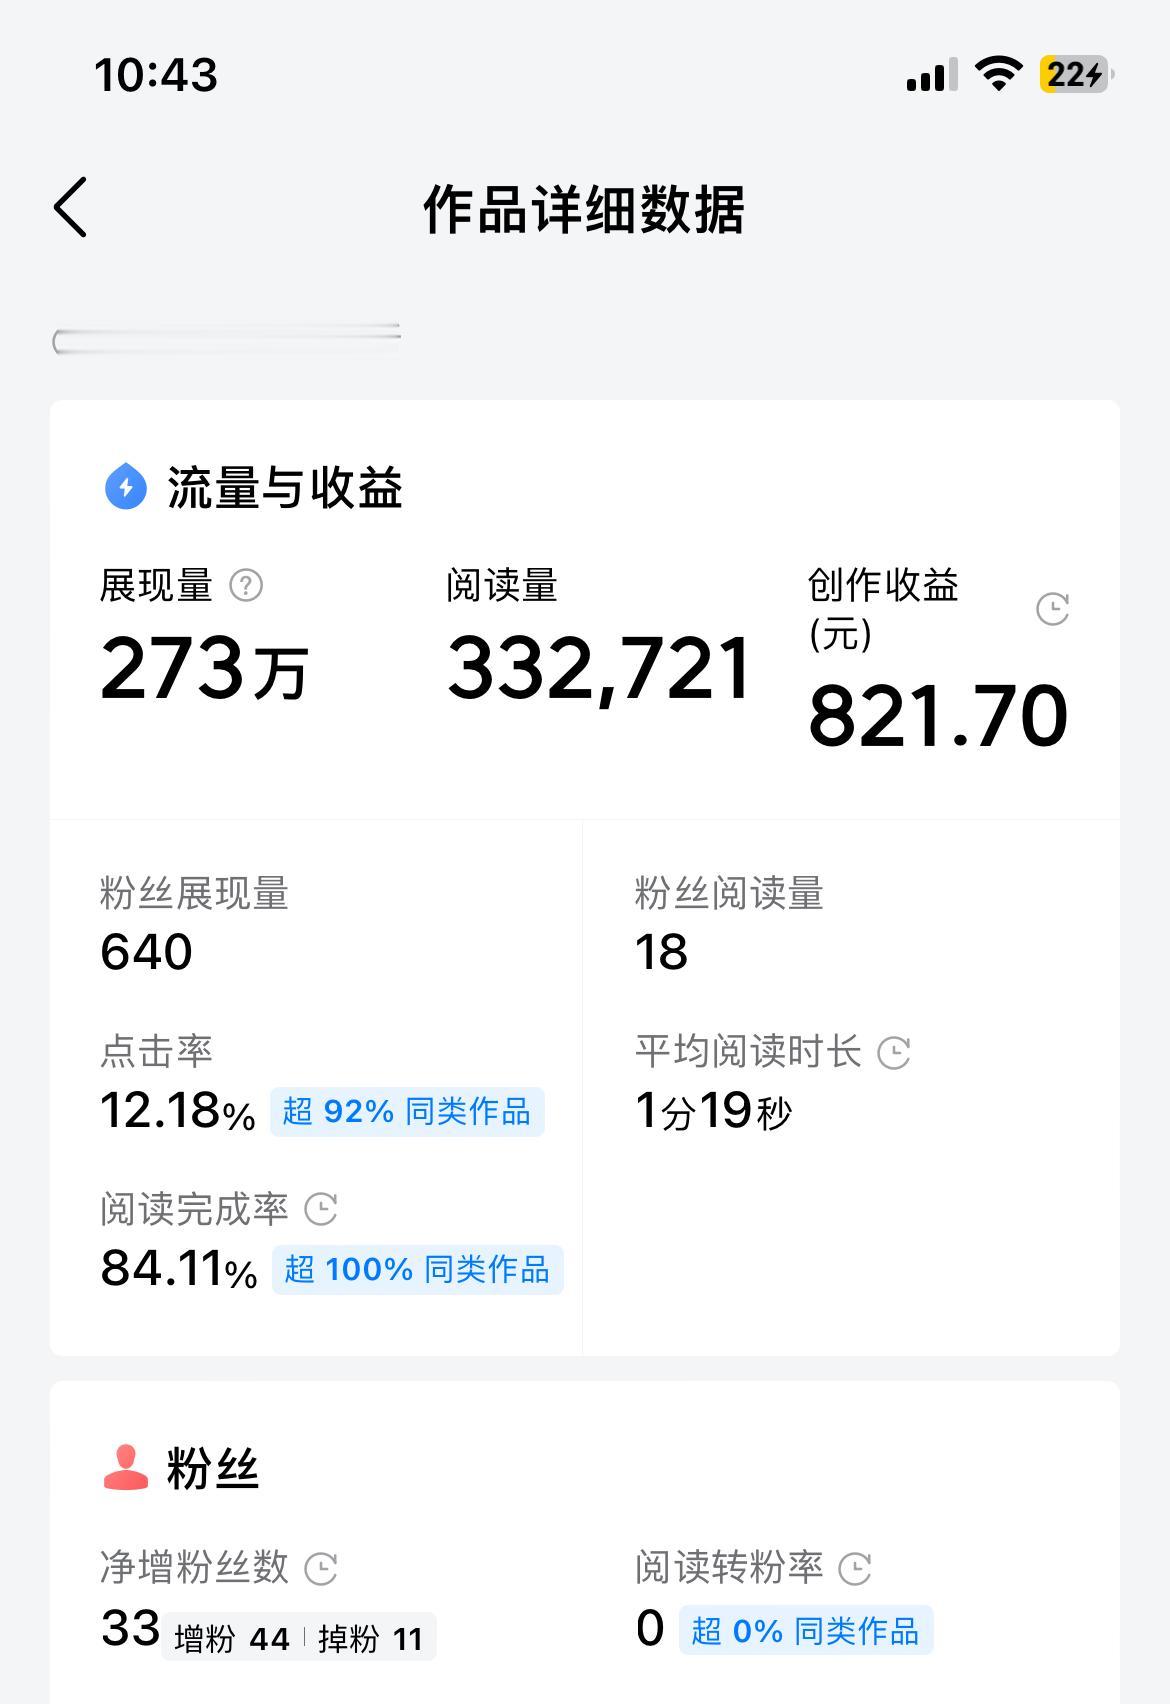Tap the 阅读完成率 label
Viewport: 1170px width, 1704px height.
pos(194,1210)
